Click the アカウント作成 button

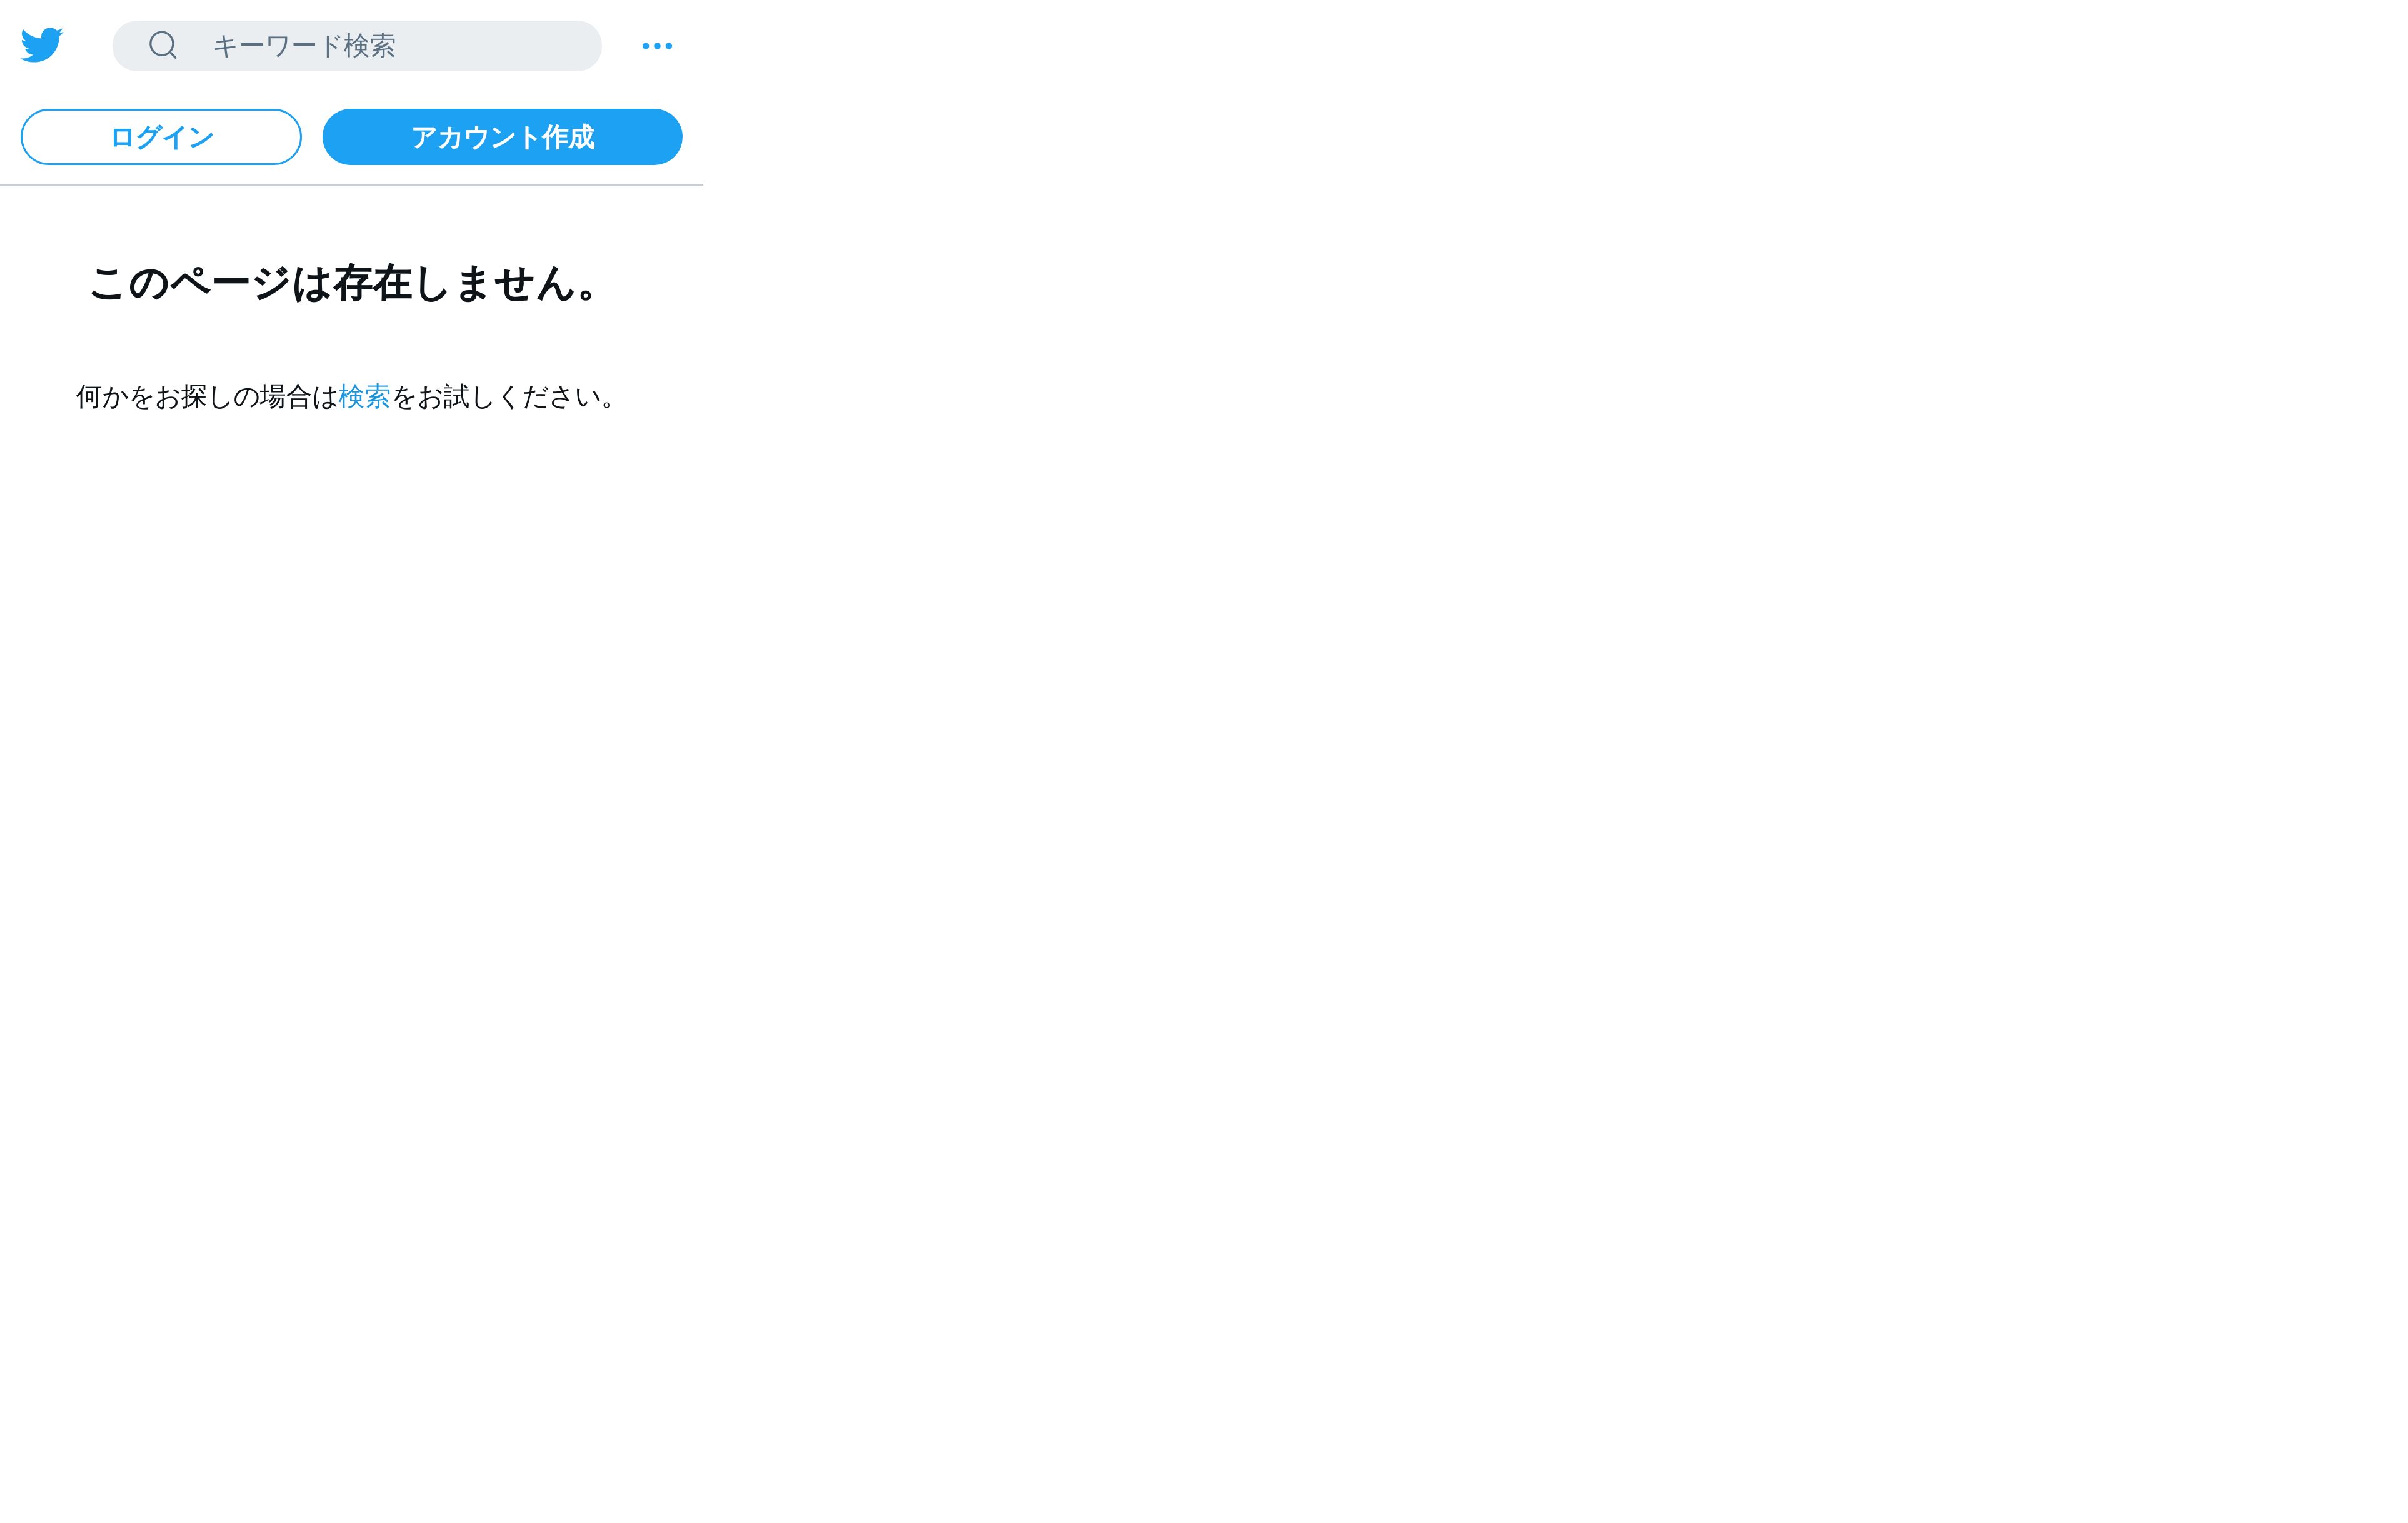tap(502, 137)
